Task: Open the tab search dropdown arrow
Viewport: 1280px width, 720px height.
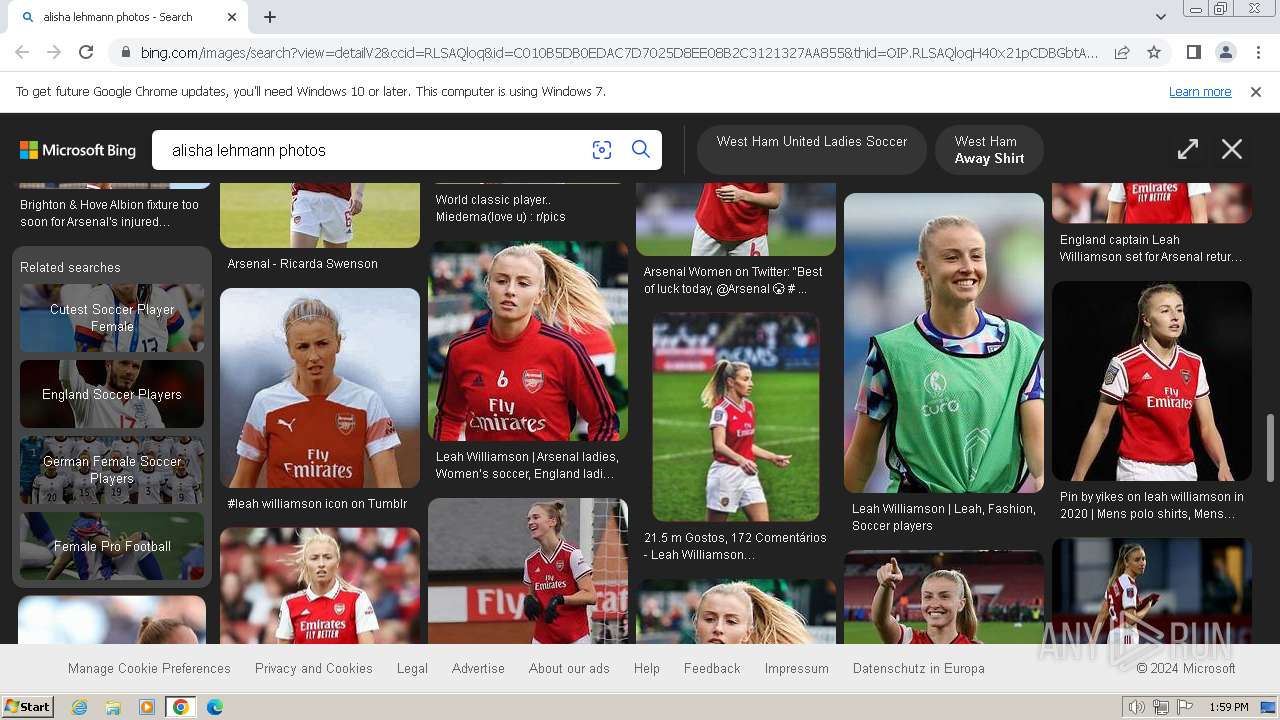Action: 1160,17
